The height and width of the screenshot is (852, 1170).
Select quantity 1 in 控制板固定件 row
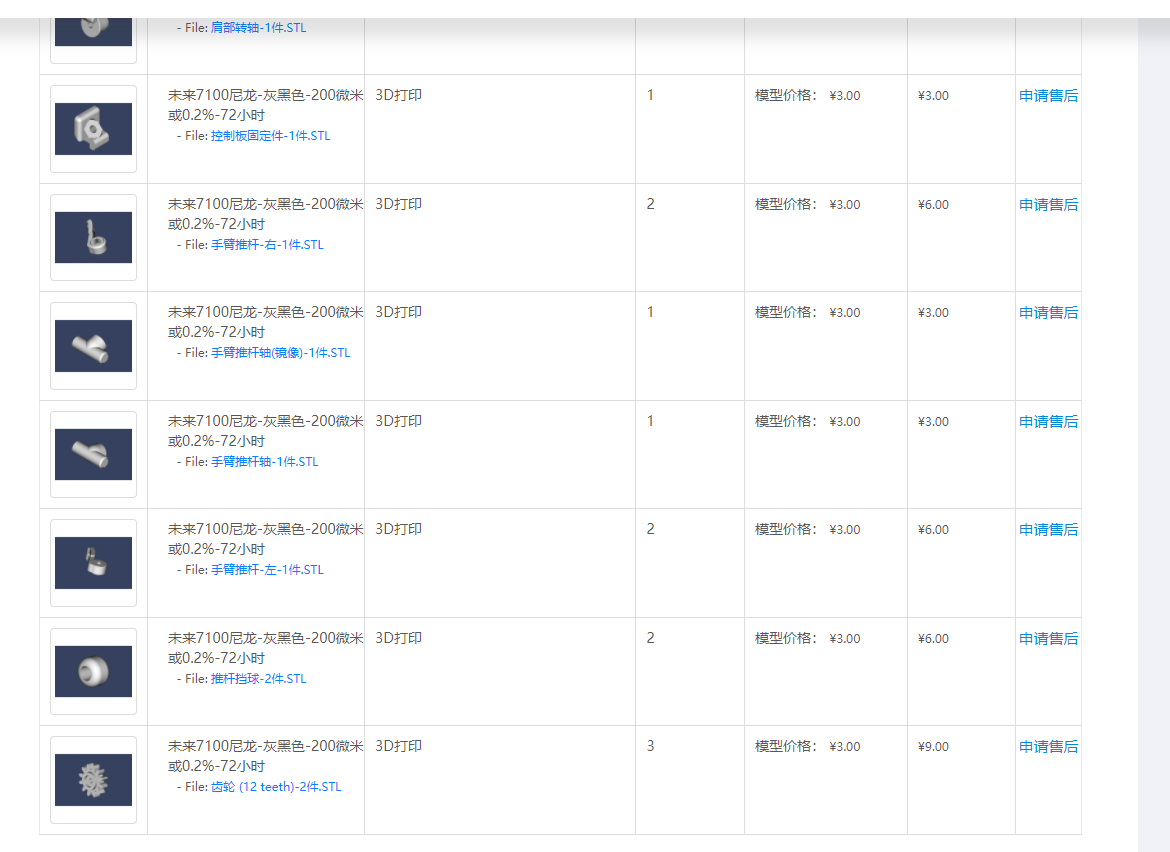pos(651,95)
